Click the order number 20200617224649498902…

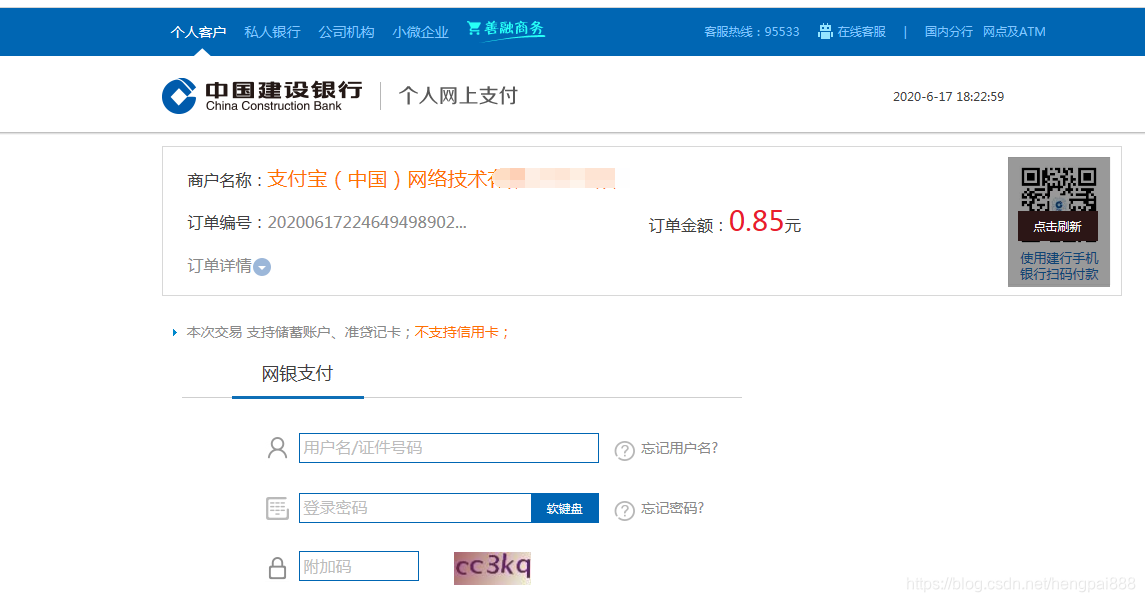pyautogui.click(x=367, y=222)
